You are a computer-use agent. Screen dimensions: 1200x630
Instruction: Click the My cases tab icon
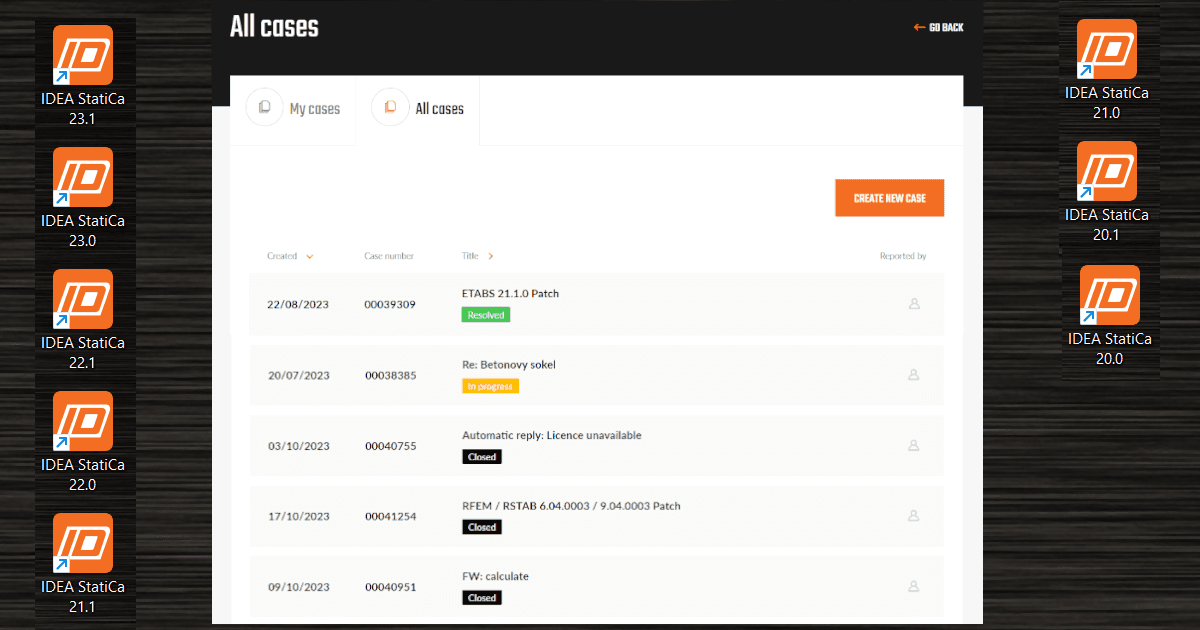pyautogui.click(x=265, y=107)
